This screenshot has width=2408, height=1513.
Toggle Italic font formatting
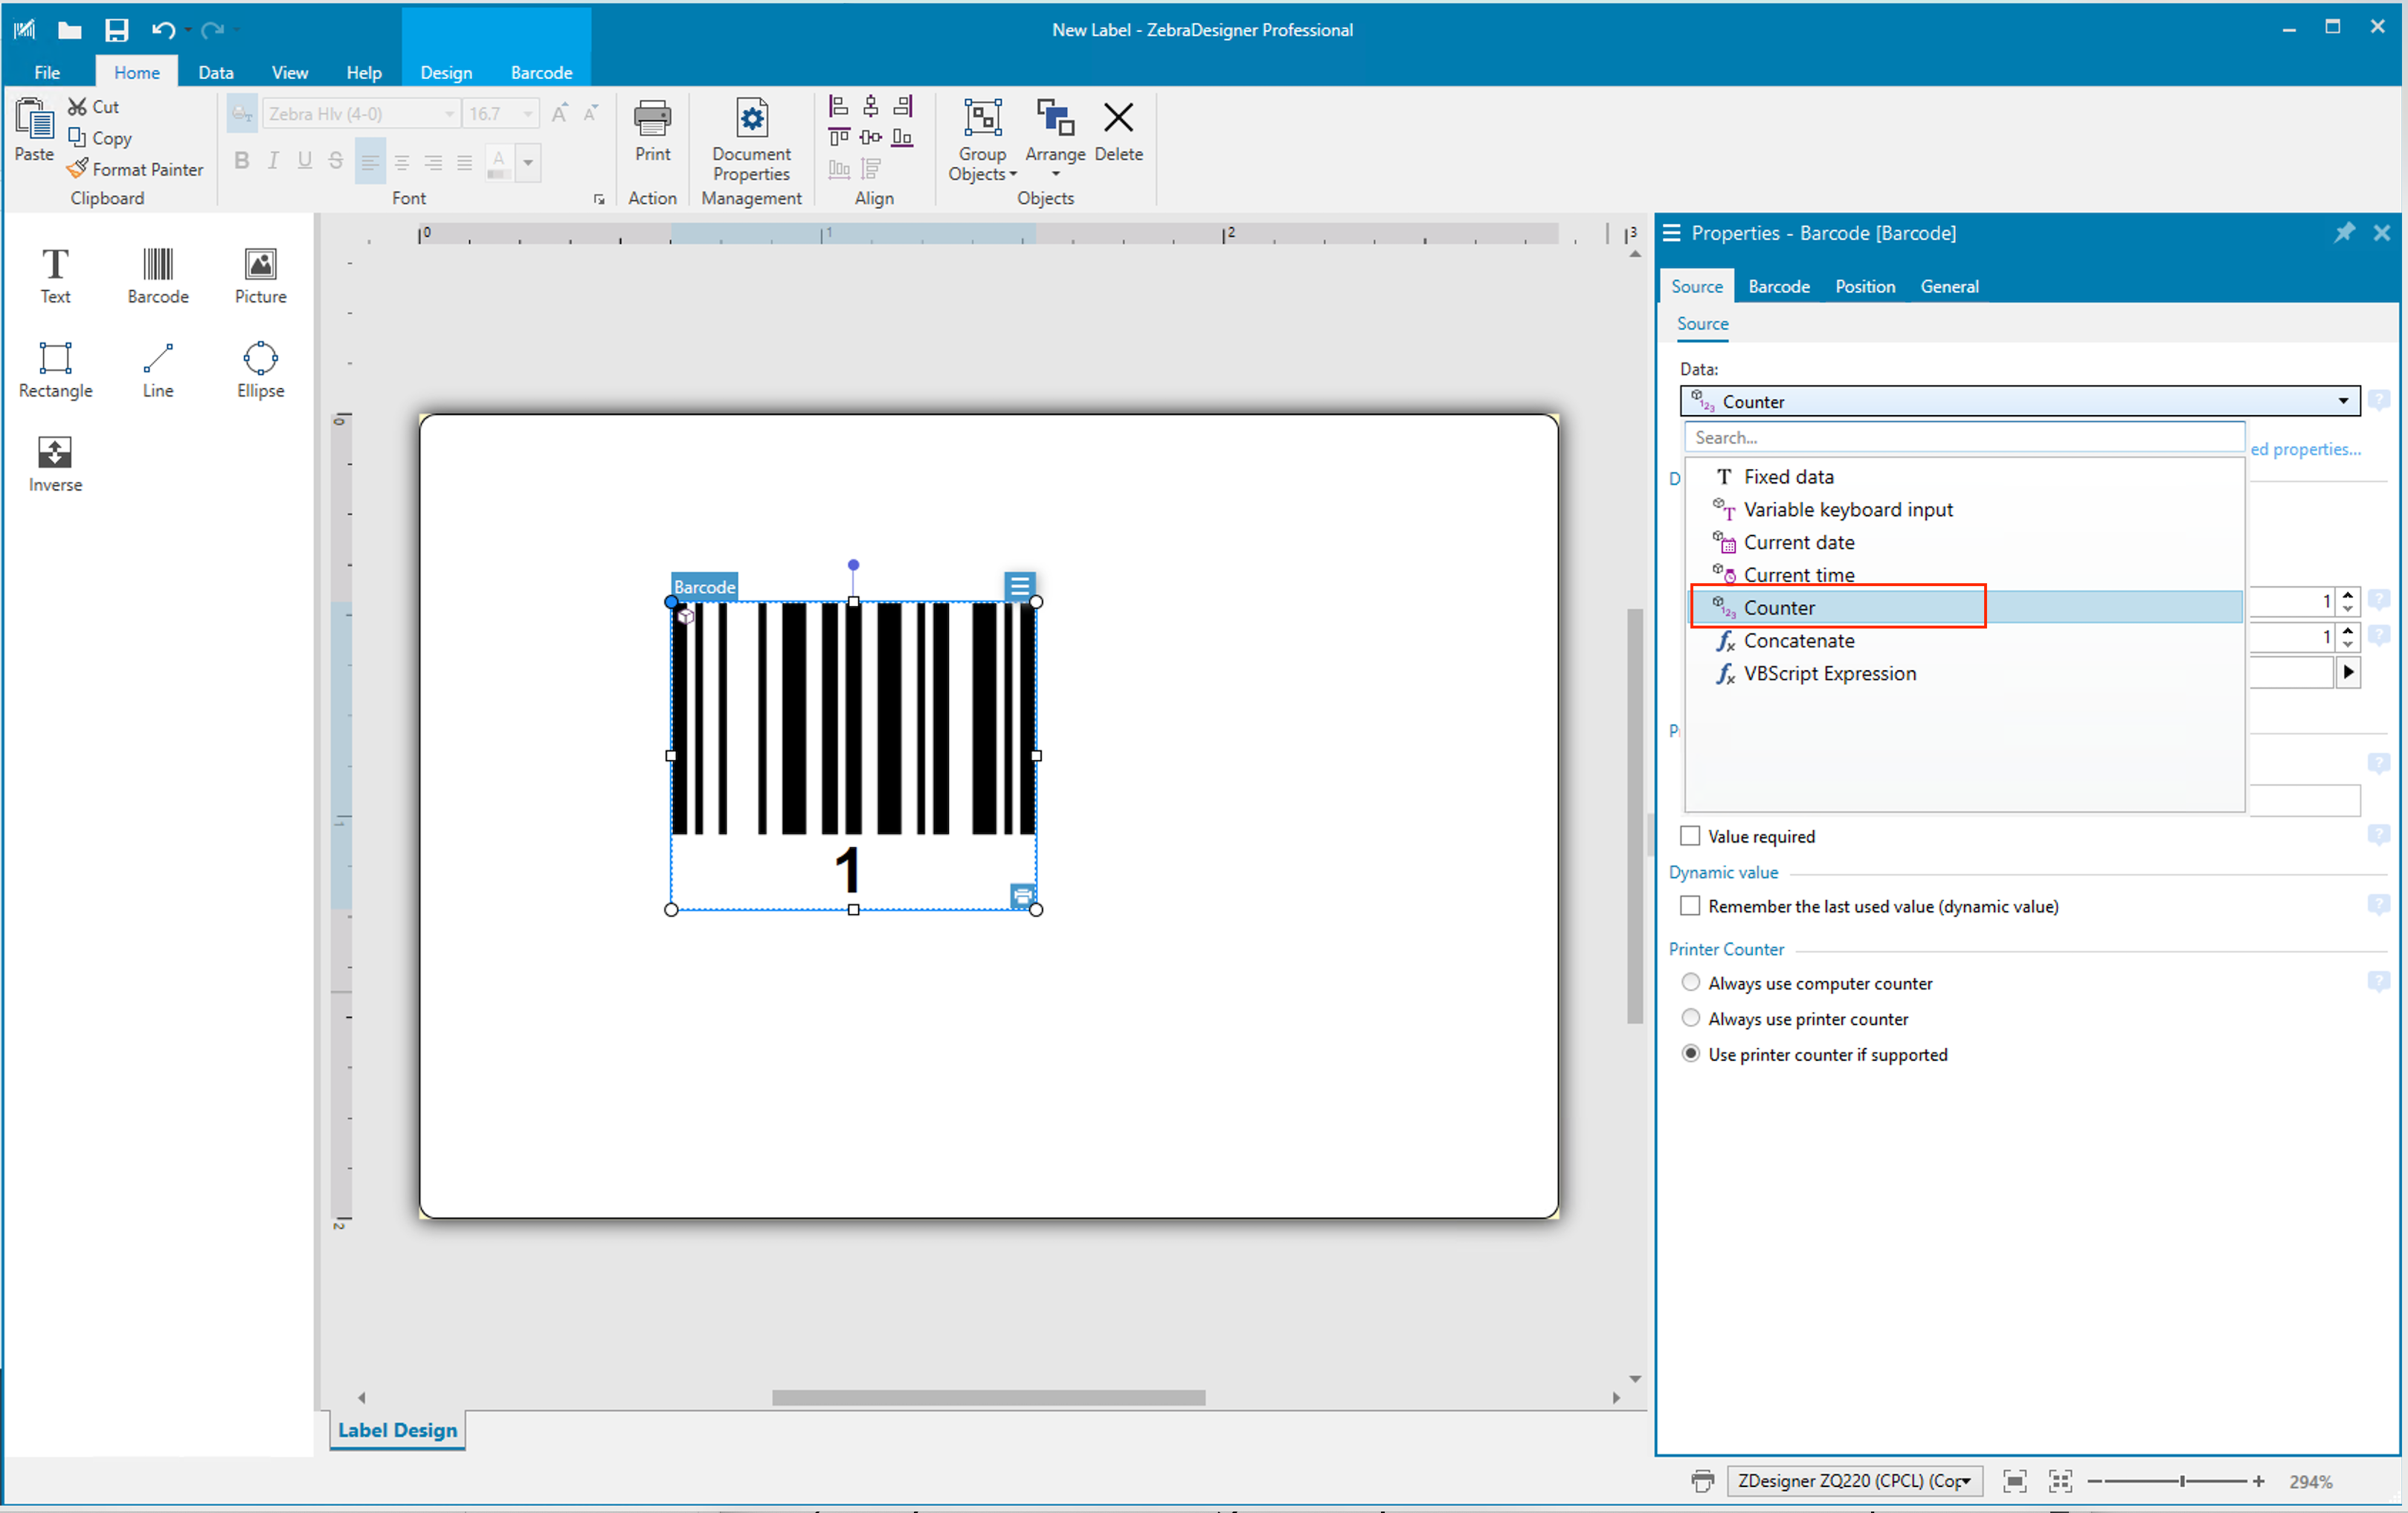tap(272, 161)
